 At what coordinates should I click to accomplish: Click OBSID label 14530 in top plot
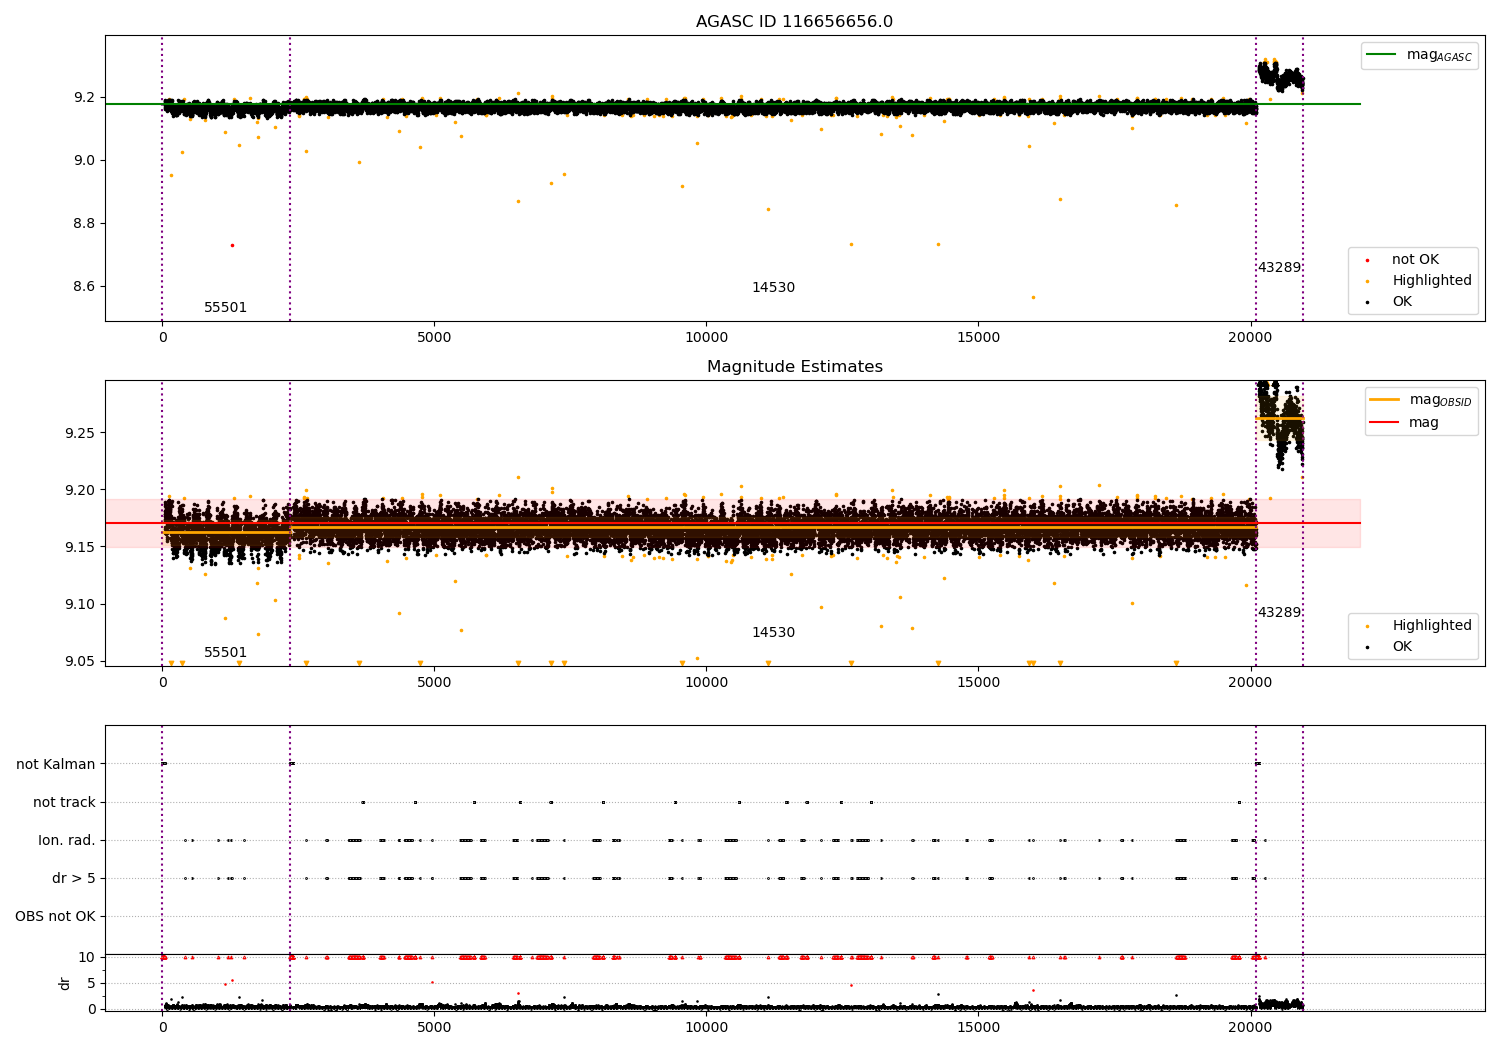[x=773, y=288]
